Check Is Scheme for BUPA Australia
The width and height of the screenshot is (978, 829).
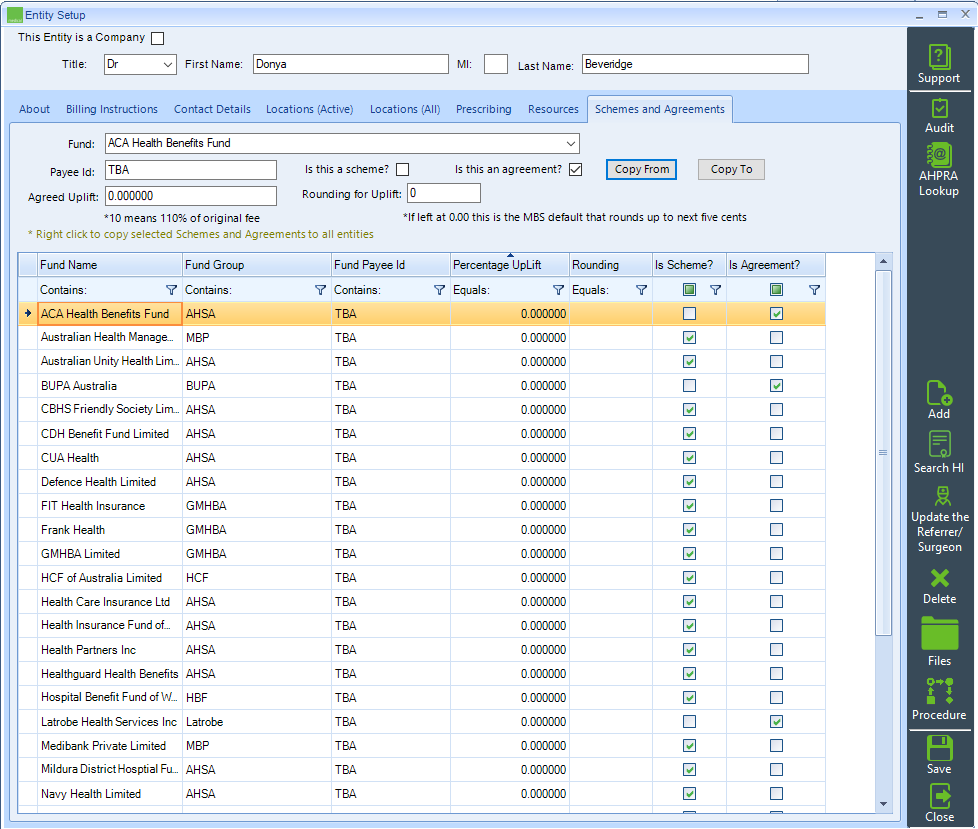(x=689, y=385)
